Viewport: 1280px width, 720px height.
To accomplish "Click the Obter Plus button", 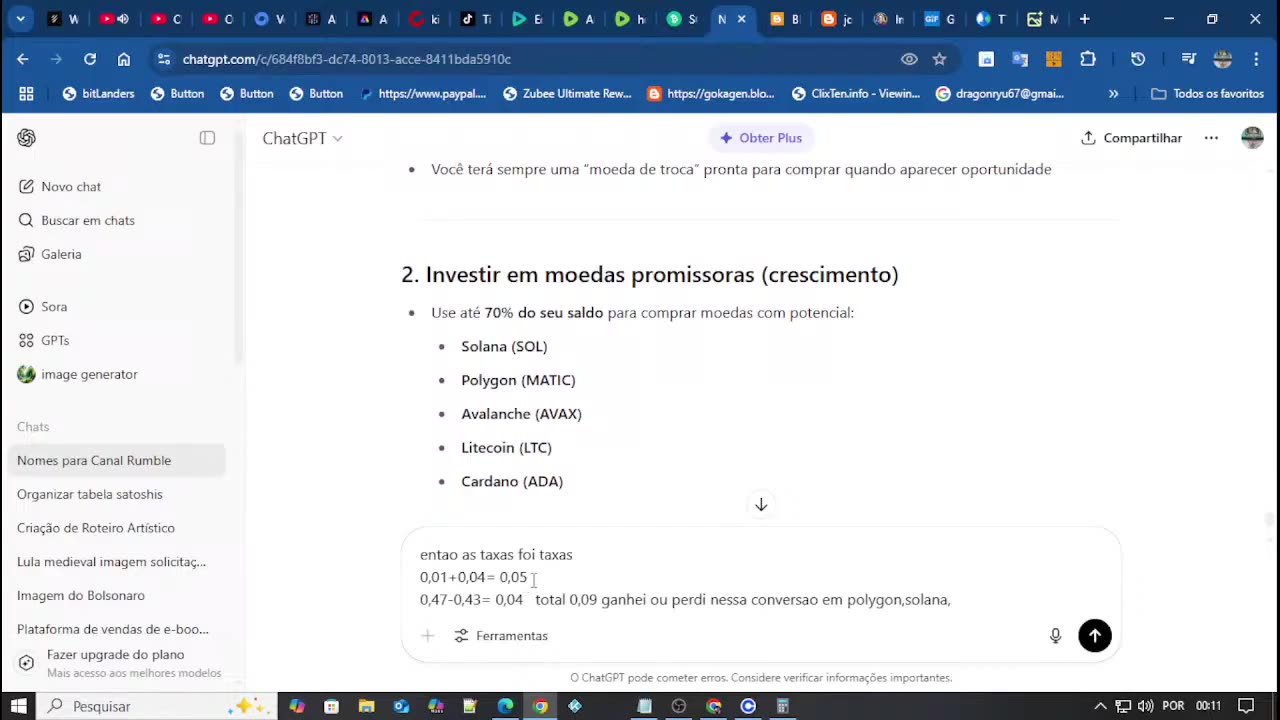I will point(761,138).
